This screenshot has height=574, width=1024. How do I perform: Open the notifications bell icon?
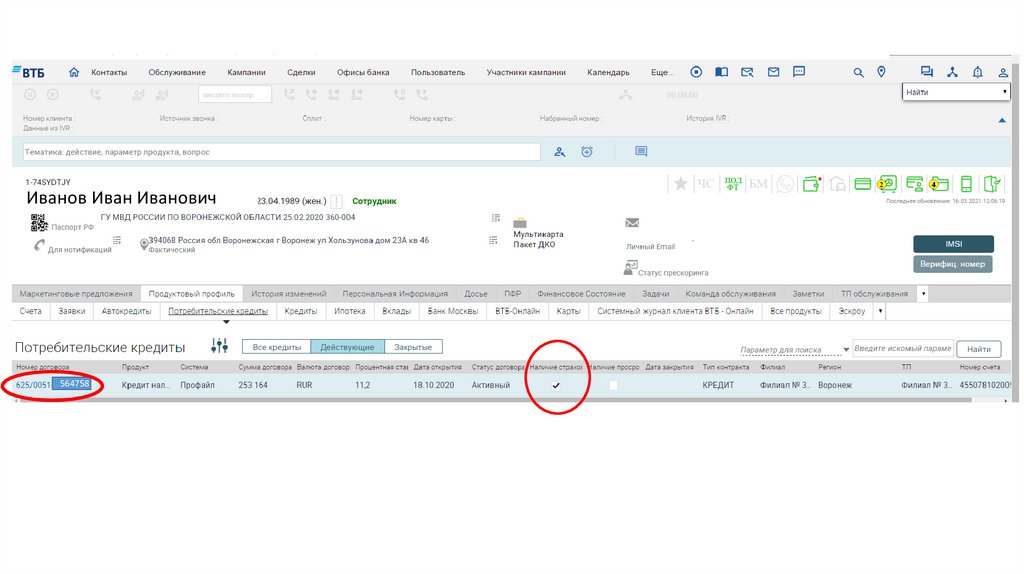(x=978, y=72)
